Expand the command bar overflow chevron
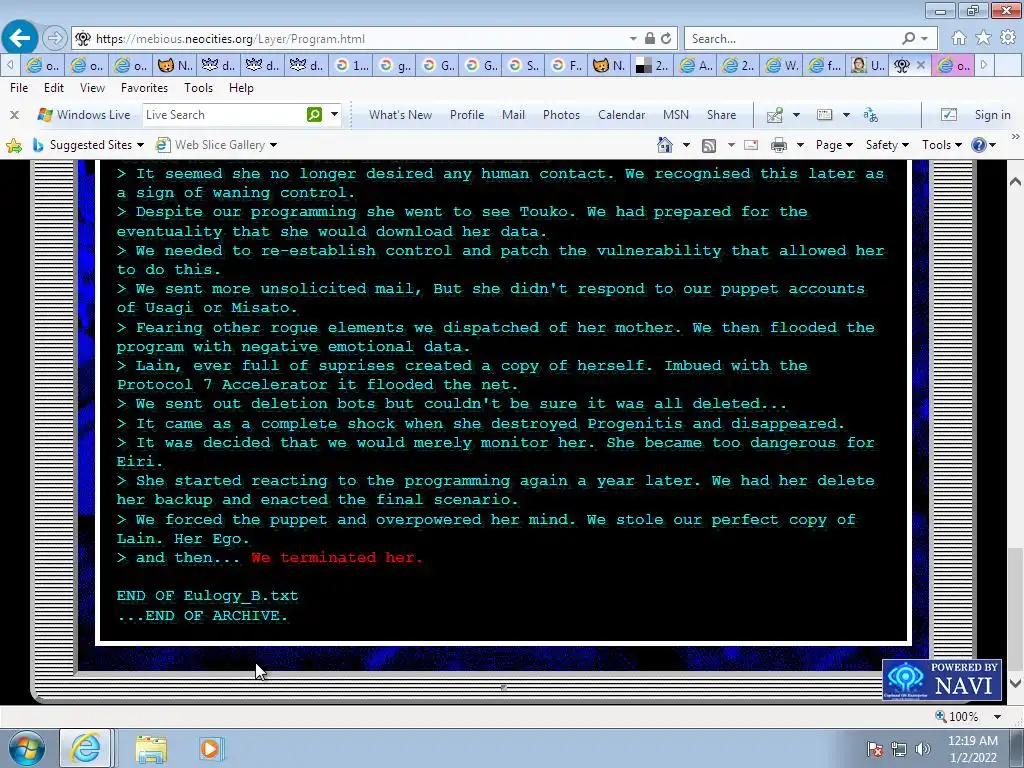Viewport: 1024px width, 768px height. (x=1016, y=137)
